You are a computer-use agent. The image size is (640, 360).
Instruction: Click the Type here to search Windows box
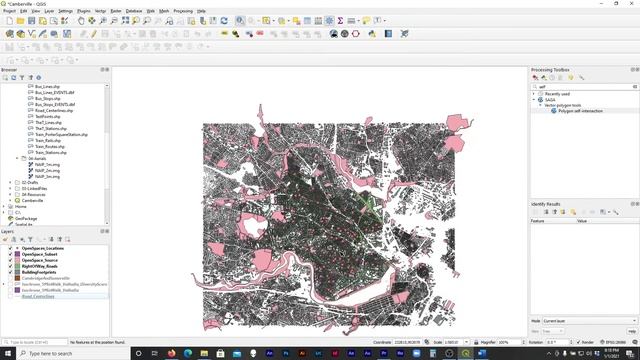pyautogui.click(x=73, y=353)
